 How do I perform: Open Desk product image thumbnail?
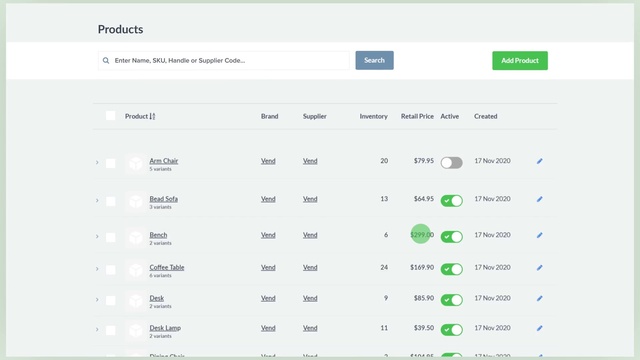tap(136, 301)
